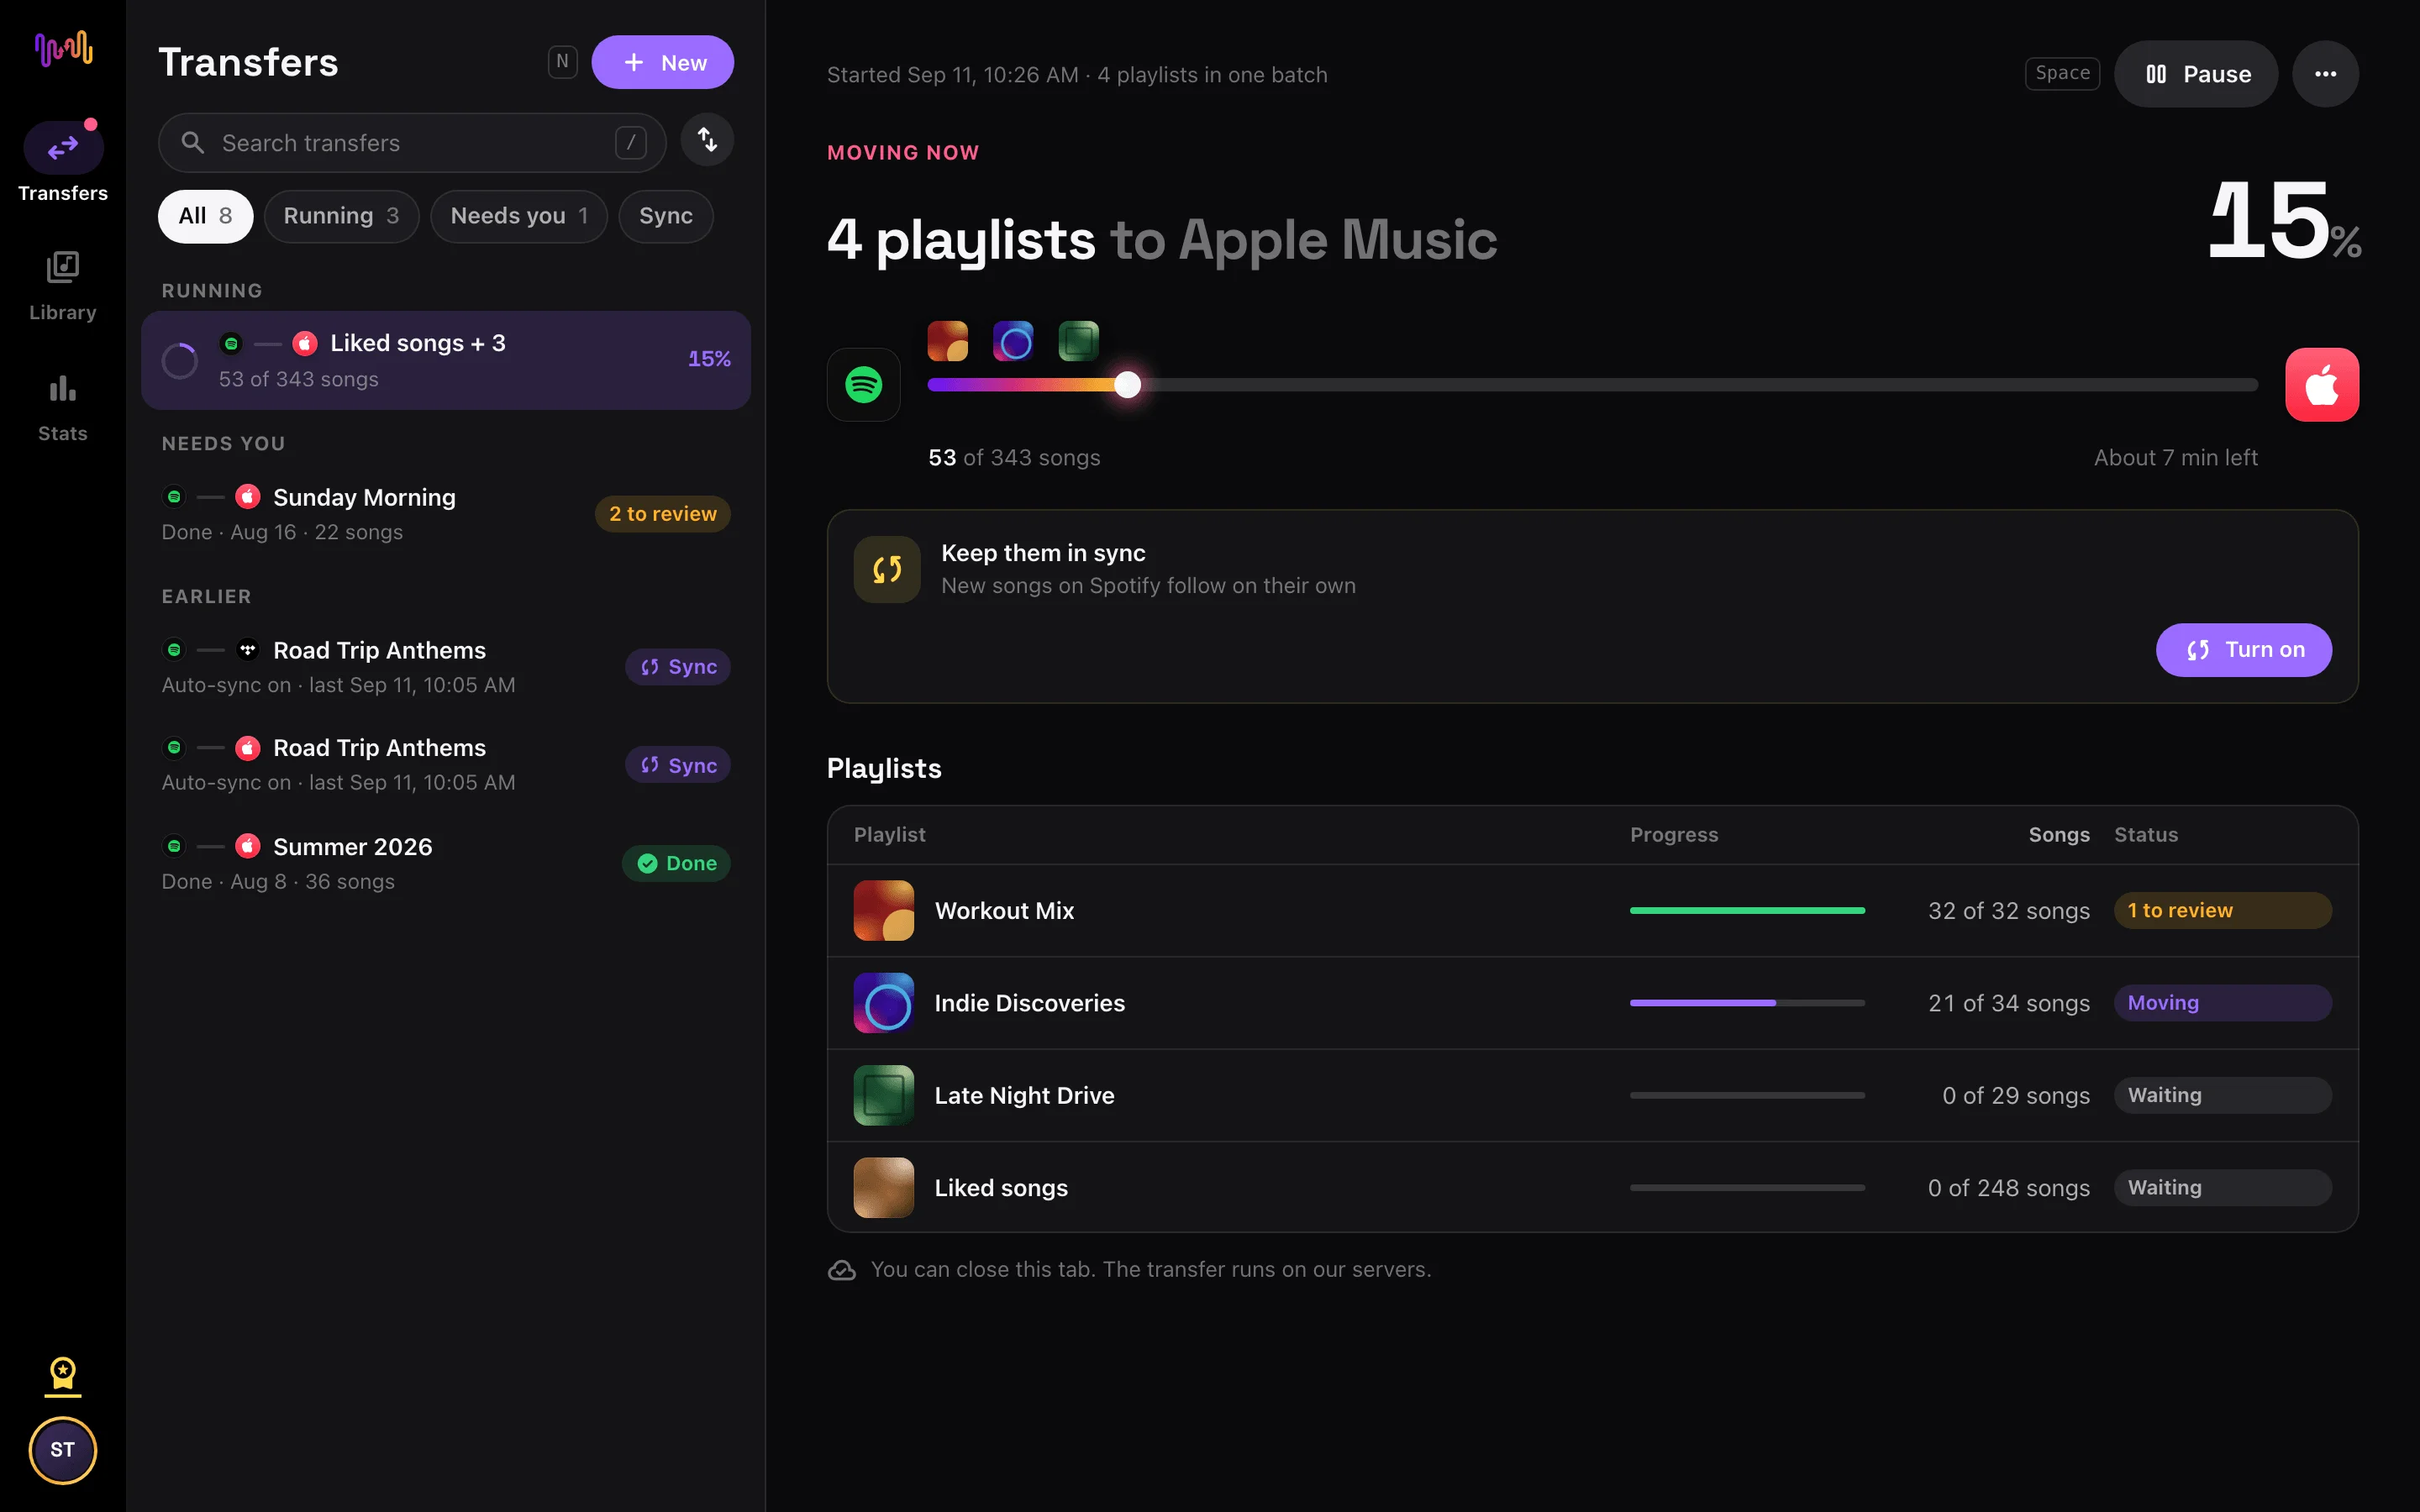Click the 2 to review badge
2420x1512 pixels.
pos(663,514)
